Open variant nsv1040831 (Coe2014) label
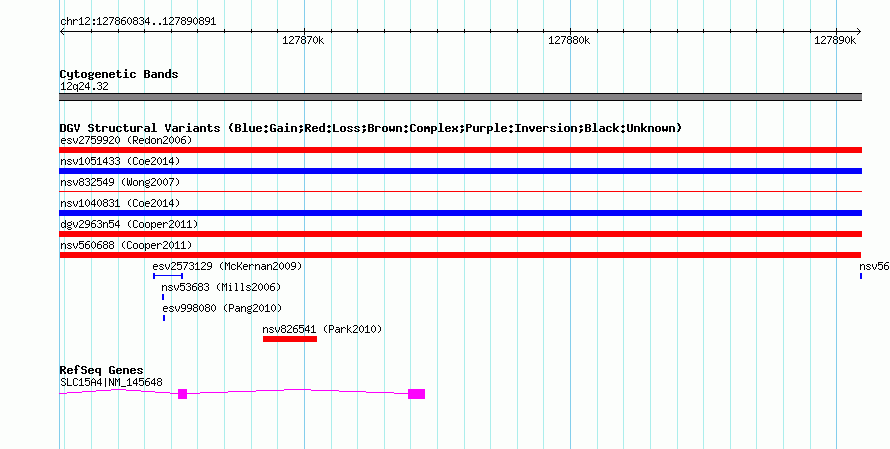Image resolution: width=890 pixels, height=449 pixels. click(x=120, y=203)
